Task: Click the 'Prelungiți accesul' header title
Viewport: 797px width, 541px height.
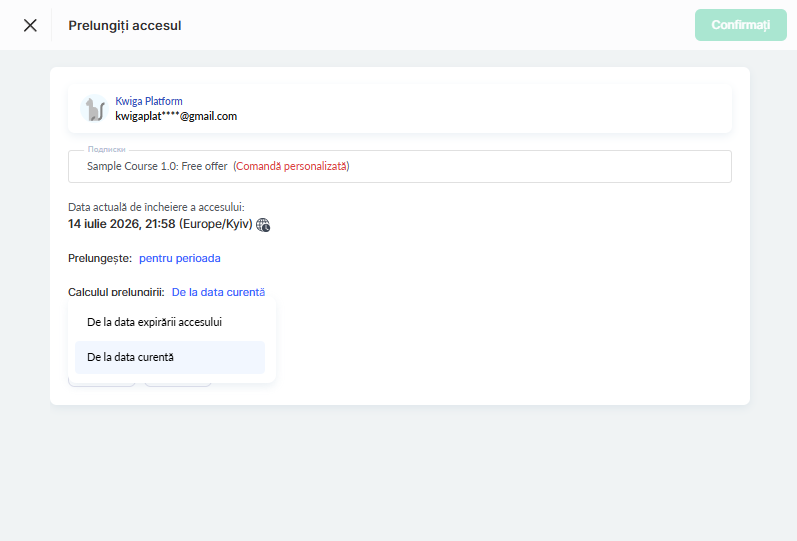Action: click(125, 25)
